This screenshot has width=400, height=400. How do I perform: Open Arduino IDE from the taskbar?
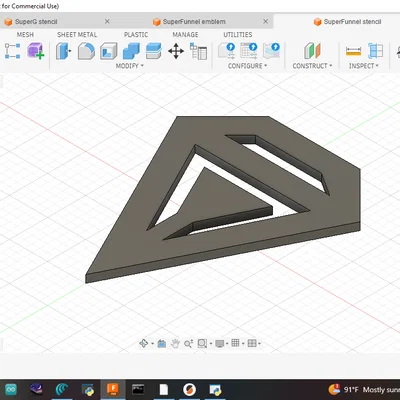click(x=10, y=389)
